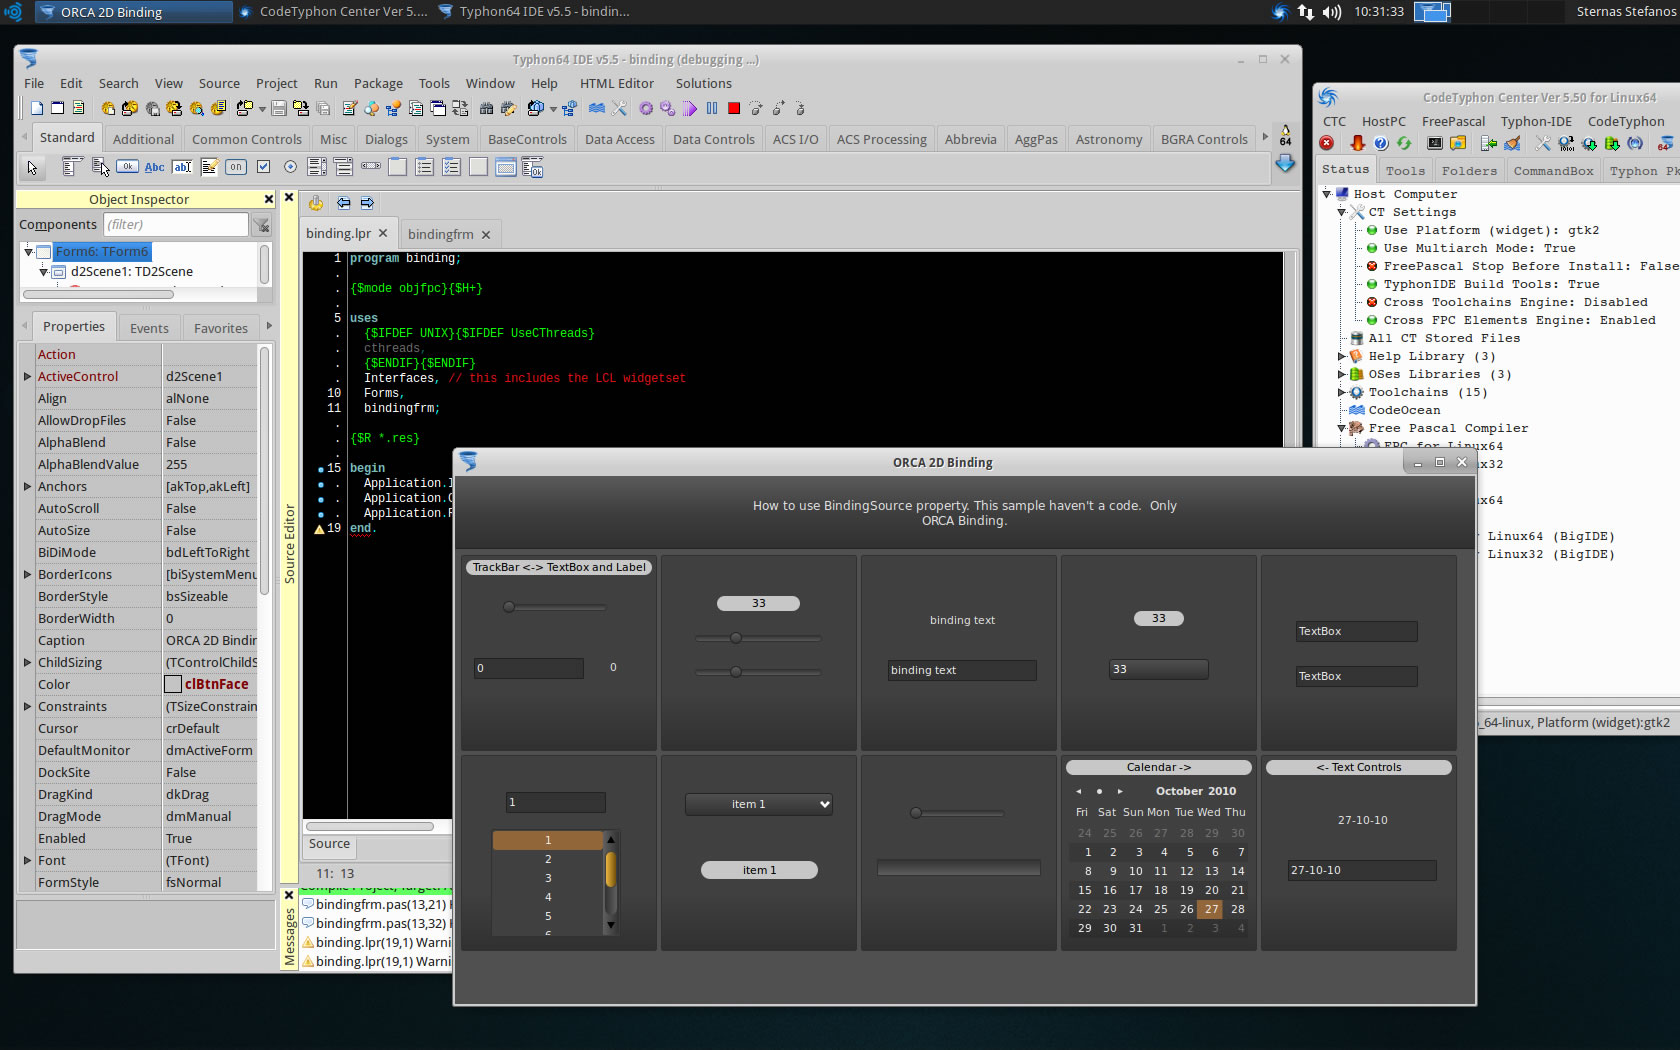
Task: Click the trackbar above the progress bar
Action: (956, 813)
